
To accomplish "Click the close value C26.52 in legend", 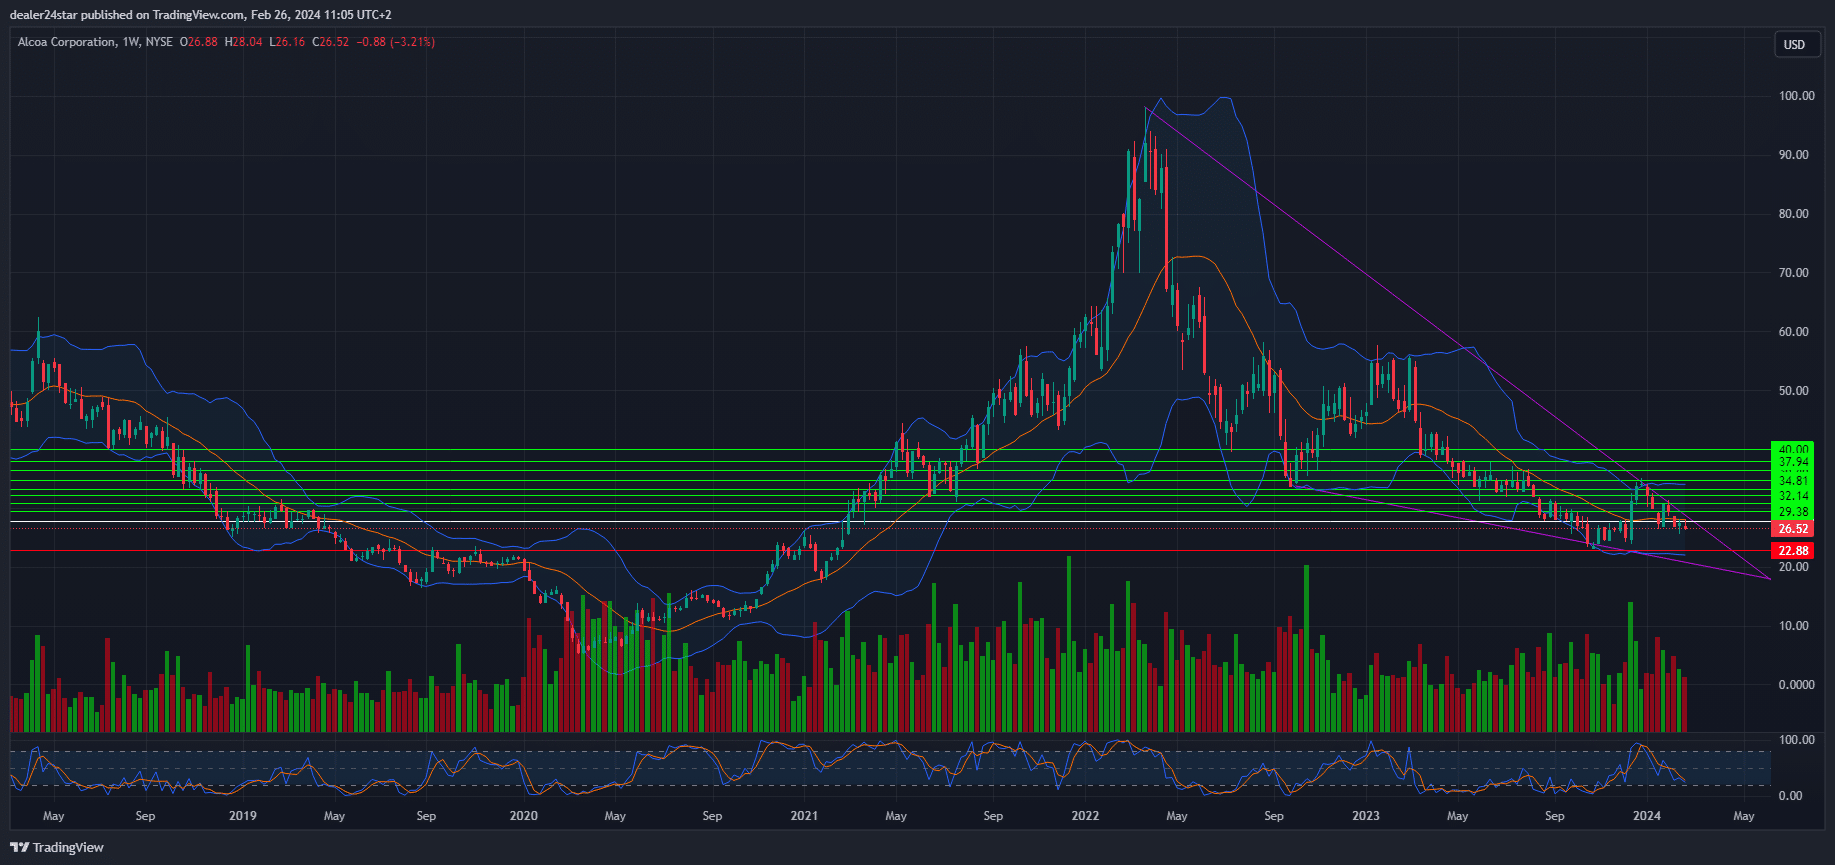I will point(331,42).
